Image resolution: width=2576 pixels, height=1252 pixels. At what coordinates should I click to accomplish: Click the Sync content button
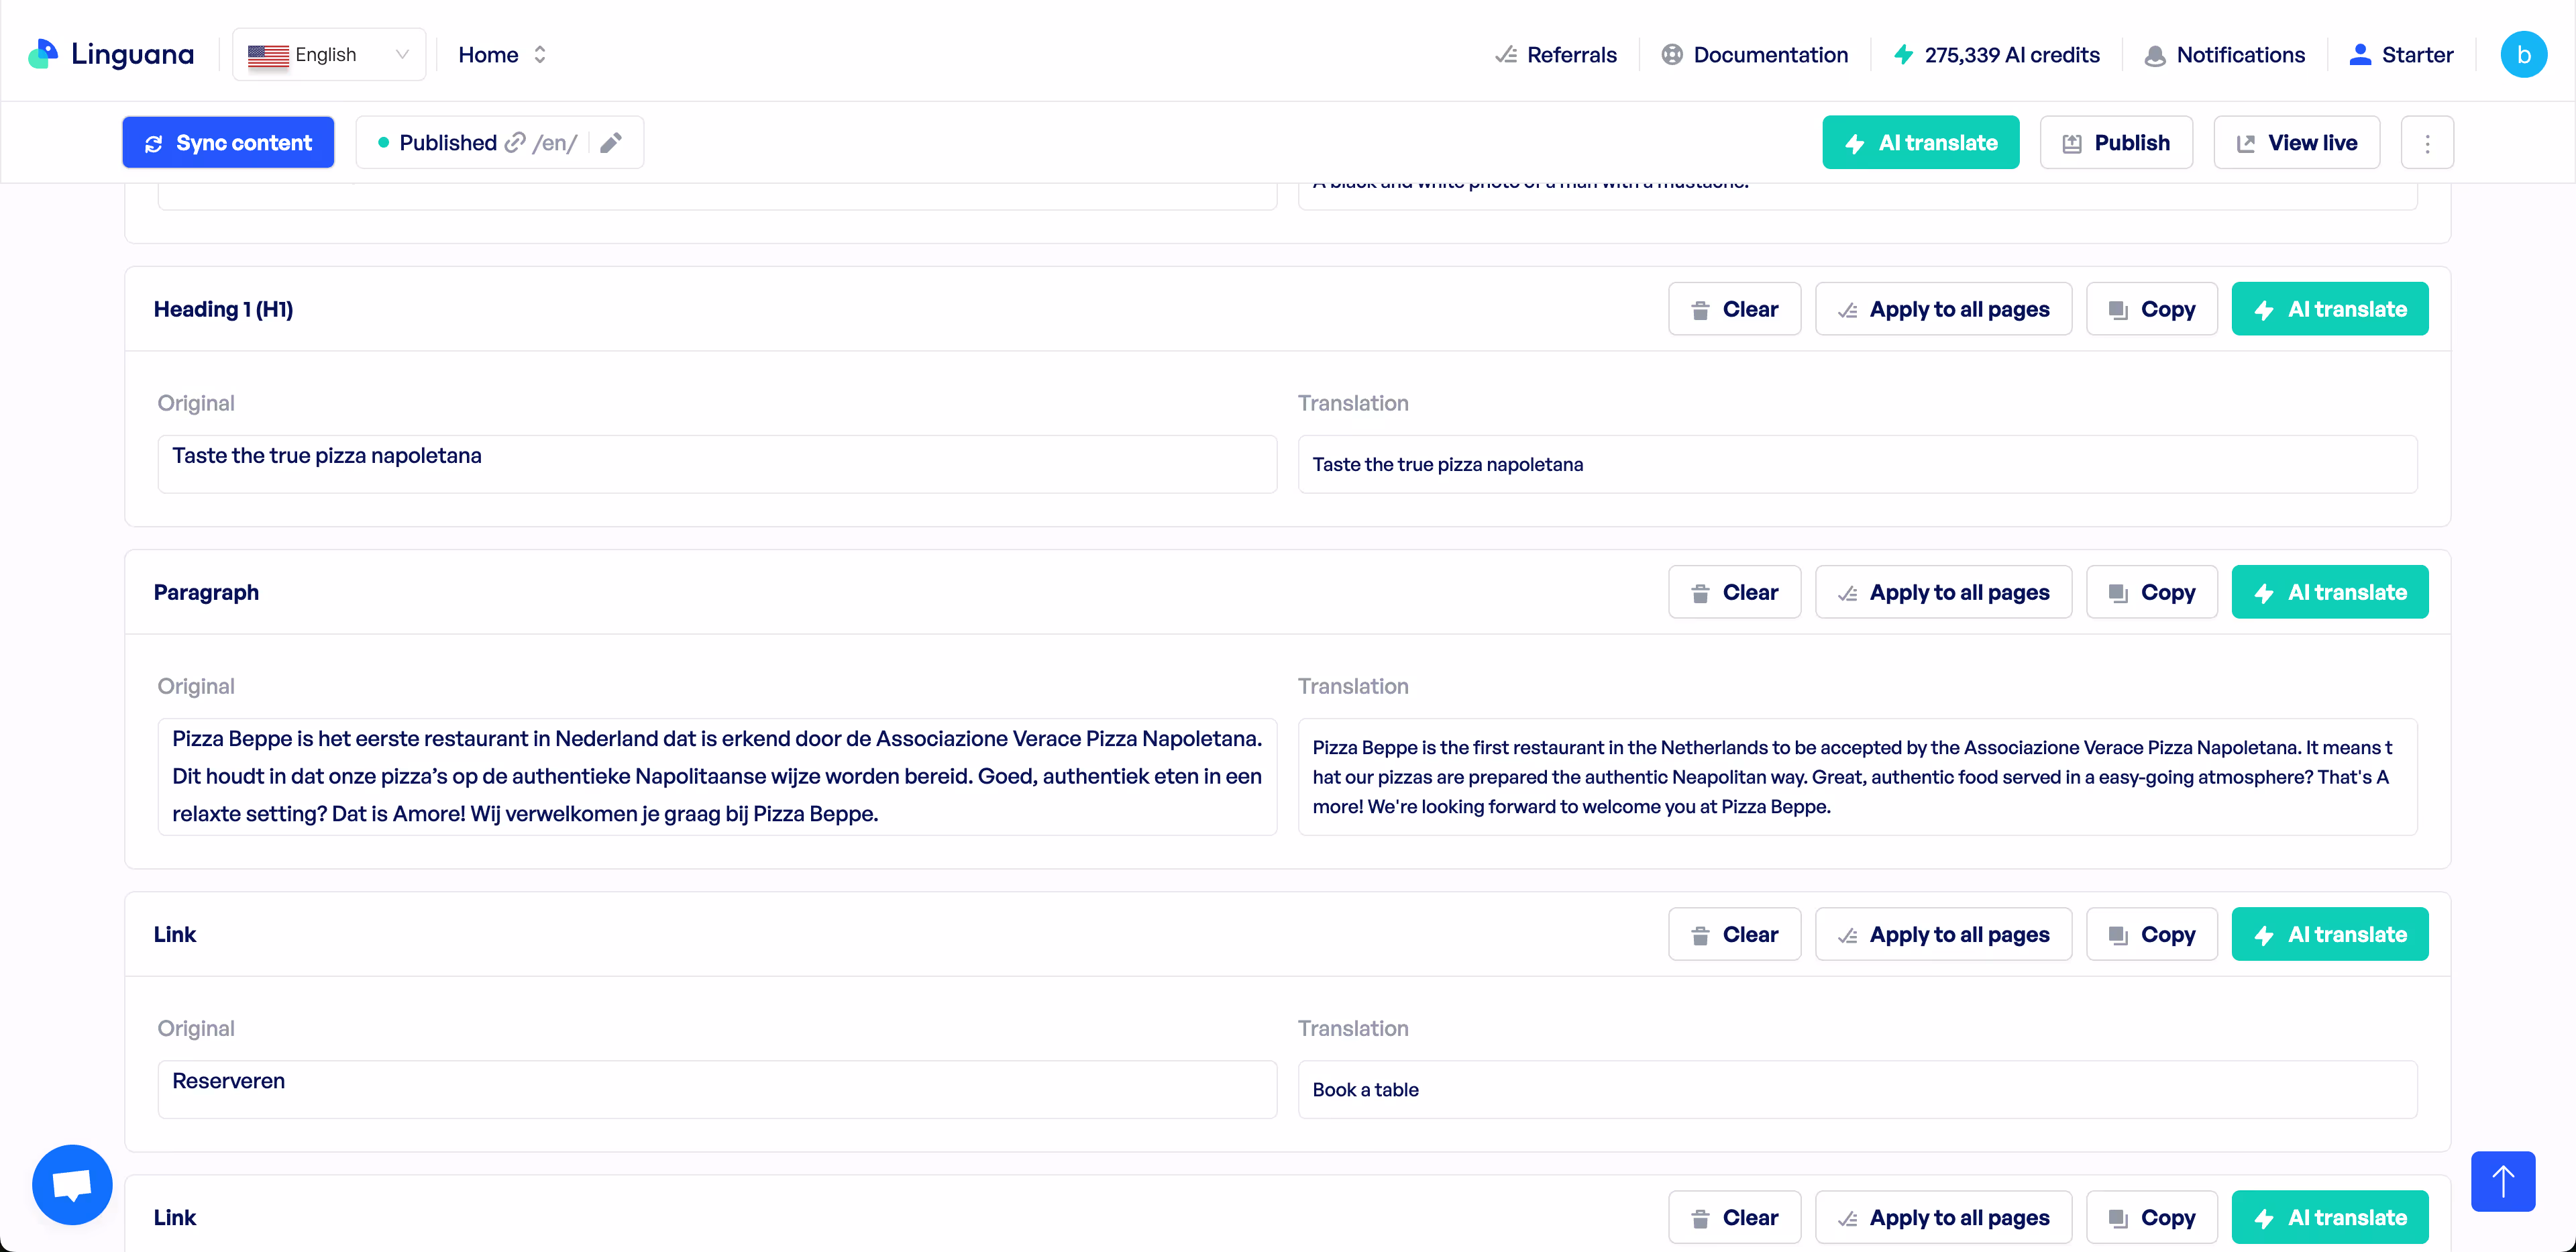(x=228, y=142)
